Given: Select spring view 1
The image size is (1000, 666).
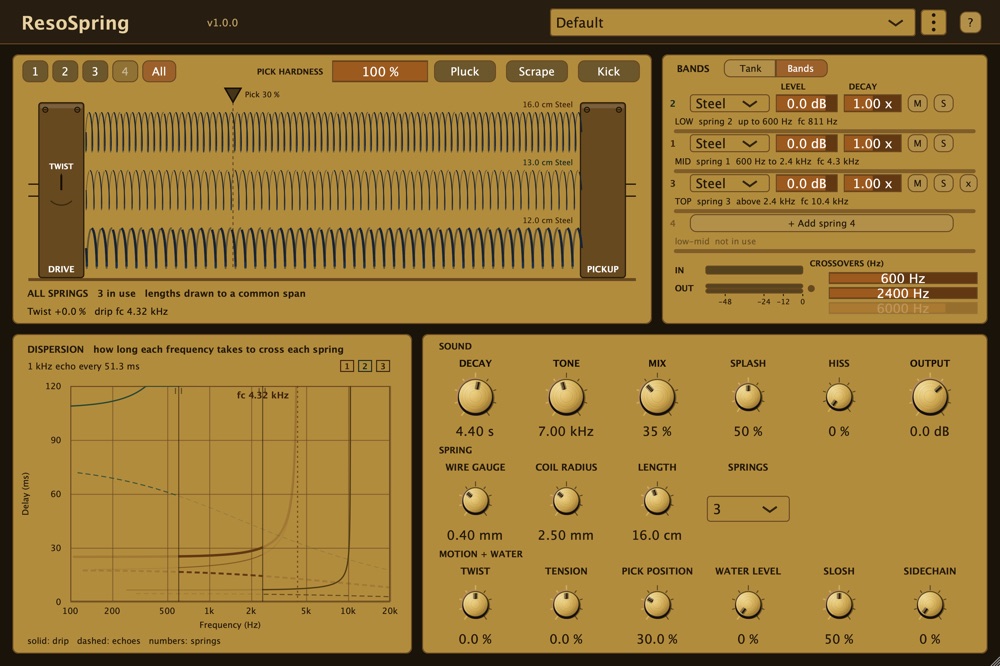Looking at the screenshot, I should (35, 71).
